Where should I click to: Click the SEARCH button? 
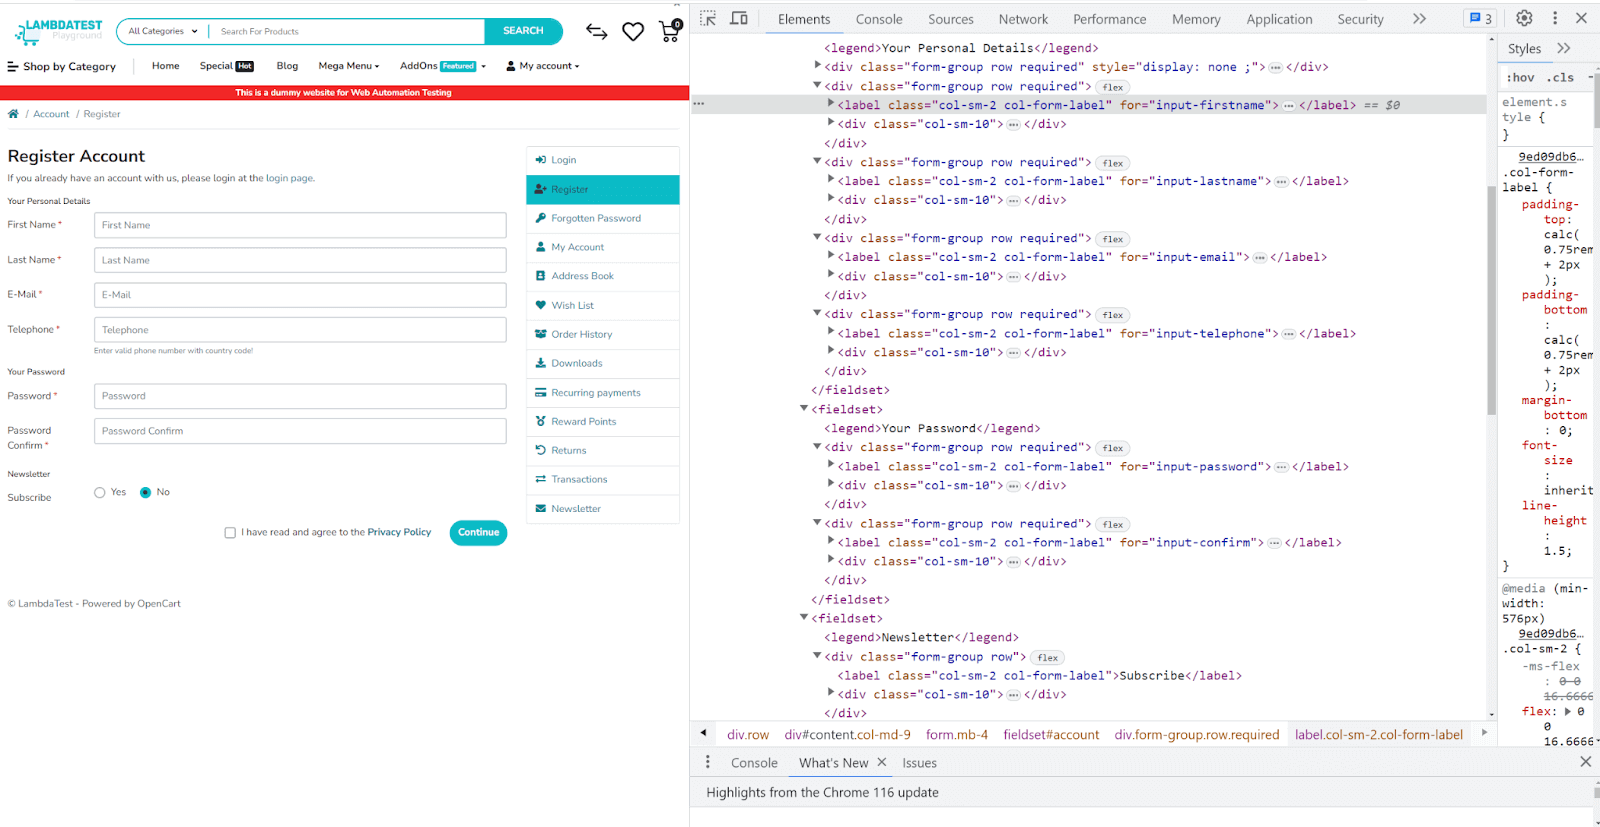(x=523, y=31)
